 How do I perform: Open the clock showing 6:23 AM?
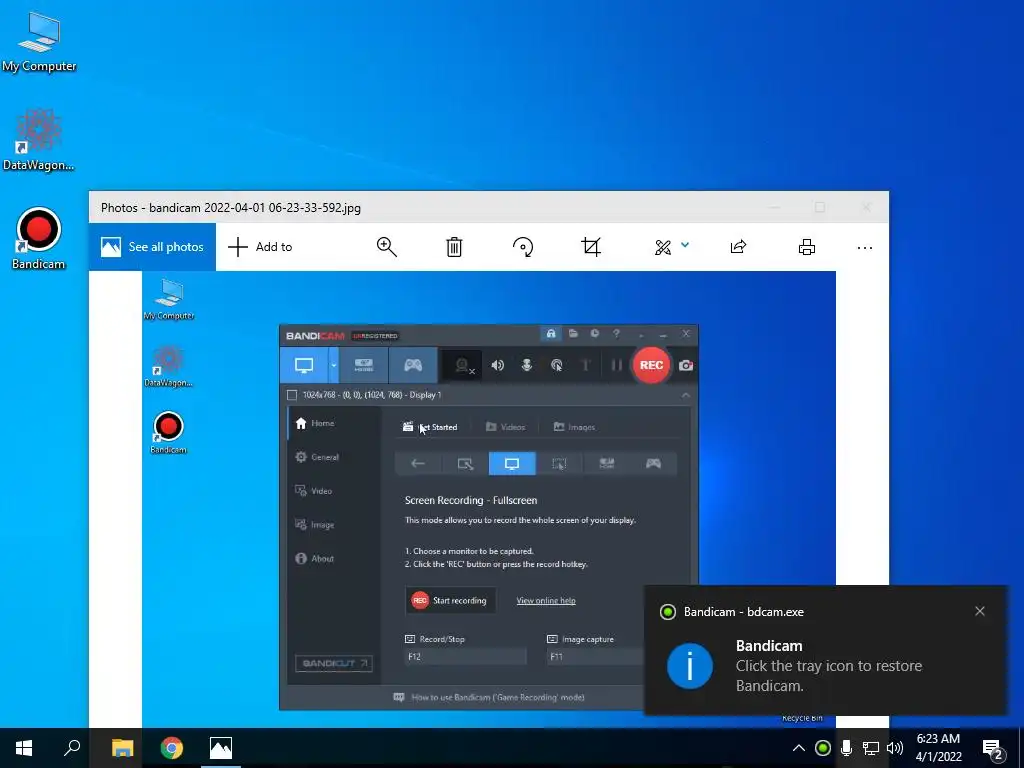938,748
